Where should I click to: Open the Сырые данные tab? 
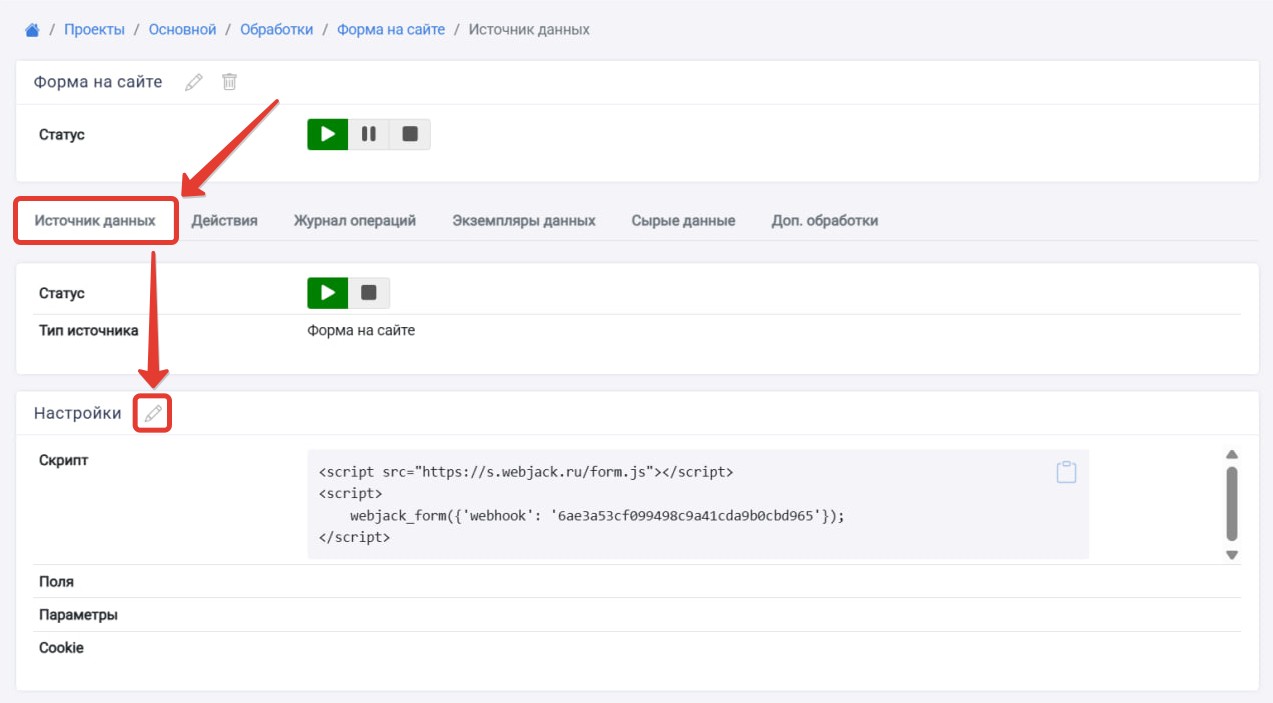pos(683,221)
